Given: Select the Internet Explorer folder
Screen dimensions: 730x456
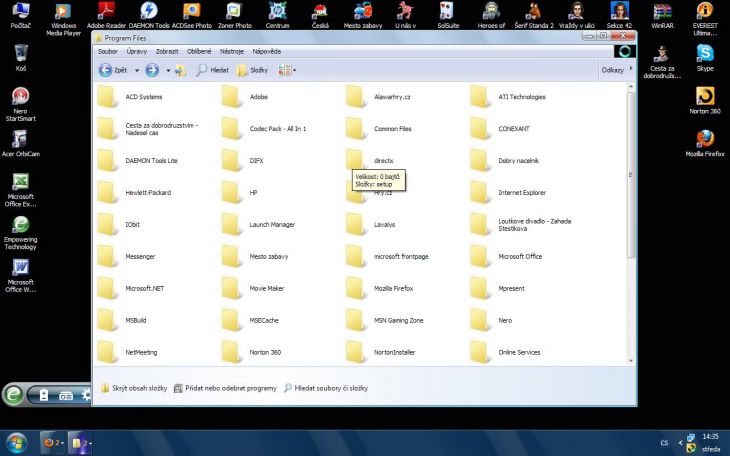Looking at the screenshot, I should [508, 193].
